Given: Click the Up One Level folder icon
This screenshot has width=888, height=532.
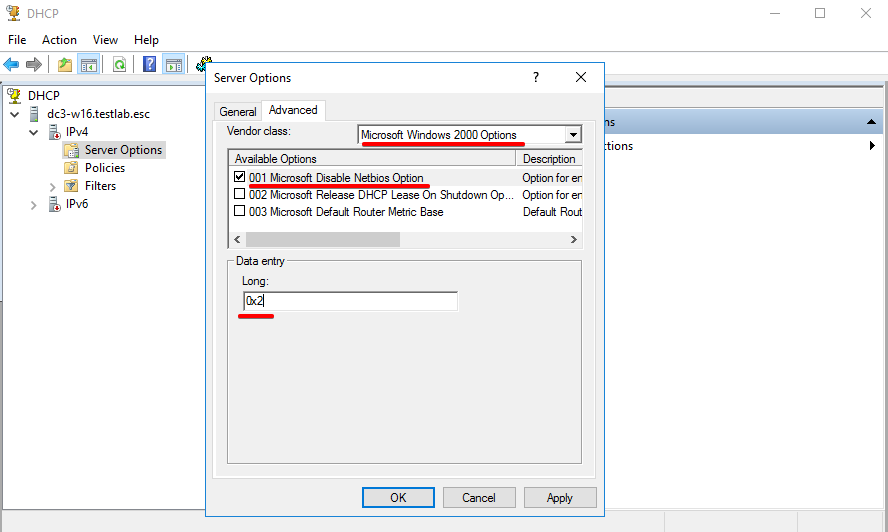Looking at the screenshot, I should pyautogui.click(x=65, y=64).
